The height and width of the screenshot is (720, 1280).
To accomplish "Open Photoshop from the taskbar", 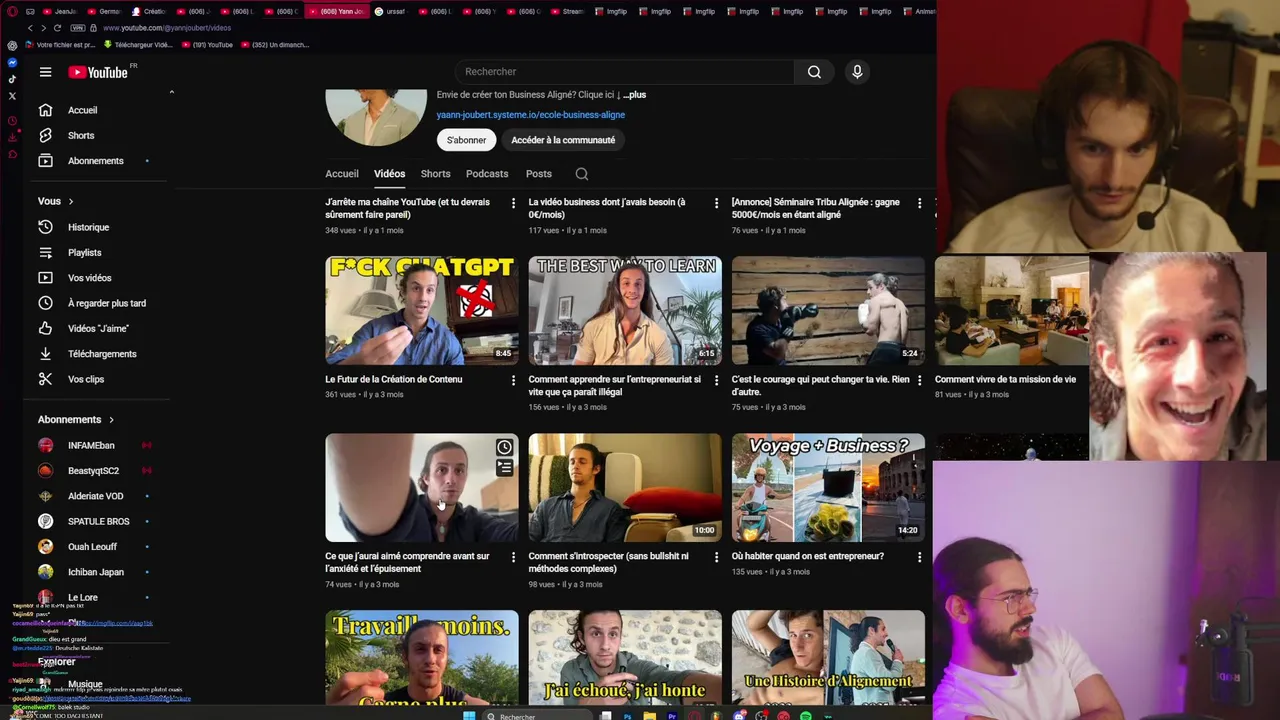I will (x=628, y=716).
